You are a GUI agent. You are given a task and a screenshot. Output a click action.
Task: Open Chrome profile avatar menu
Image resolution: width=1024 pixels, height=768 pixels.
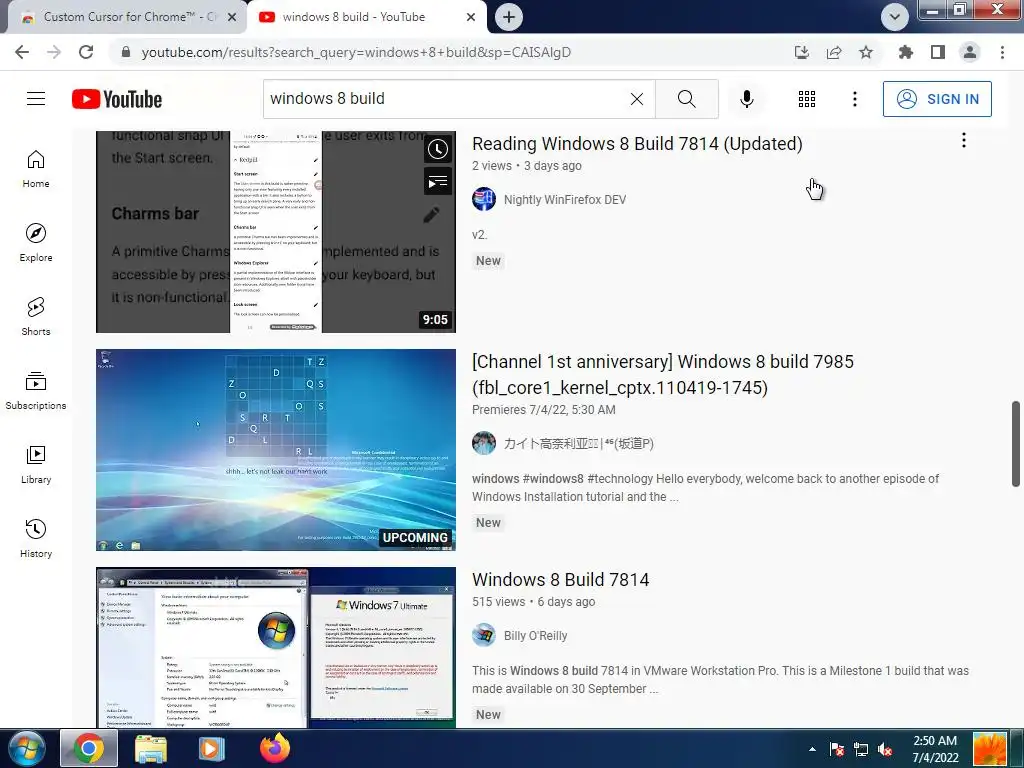970,52
